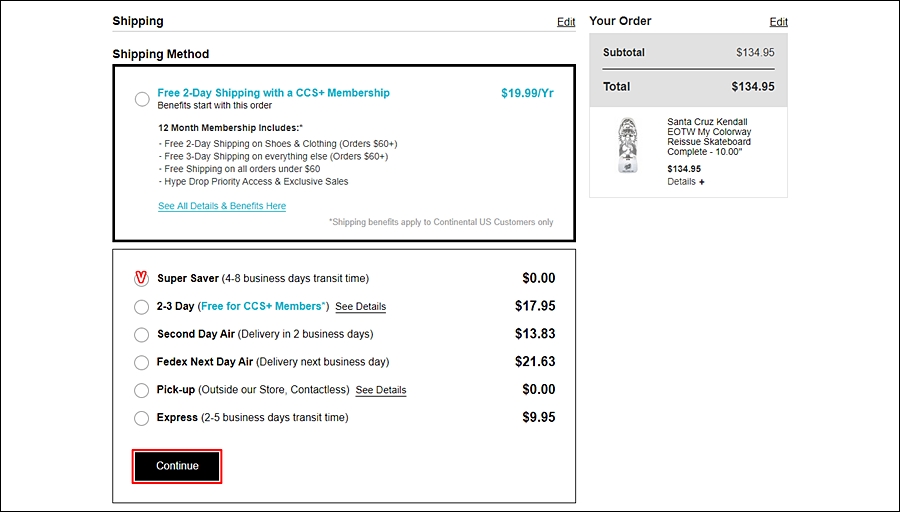Click the $17.95 price for 2-3 Day

(535, 306)
